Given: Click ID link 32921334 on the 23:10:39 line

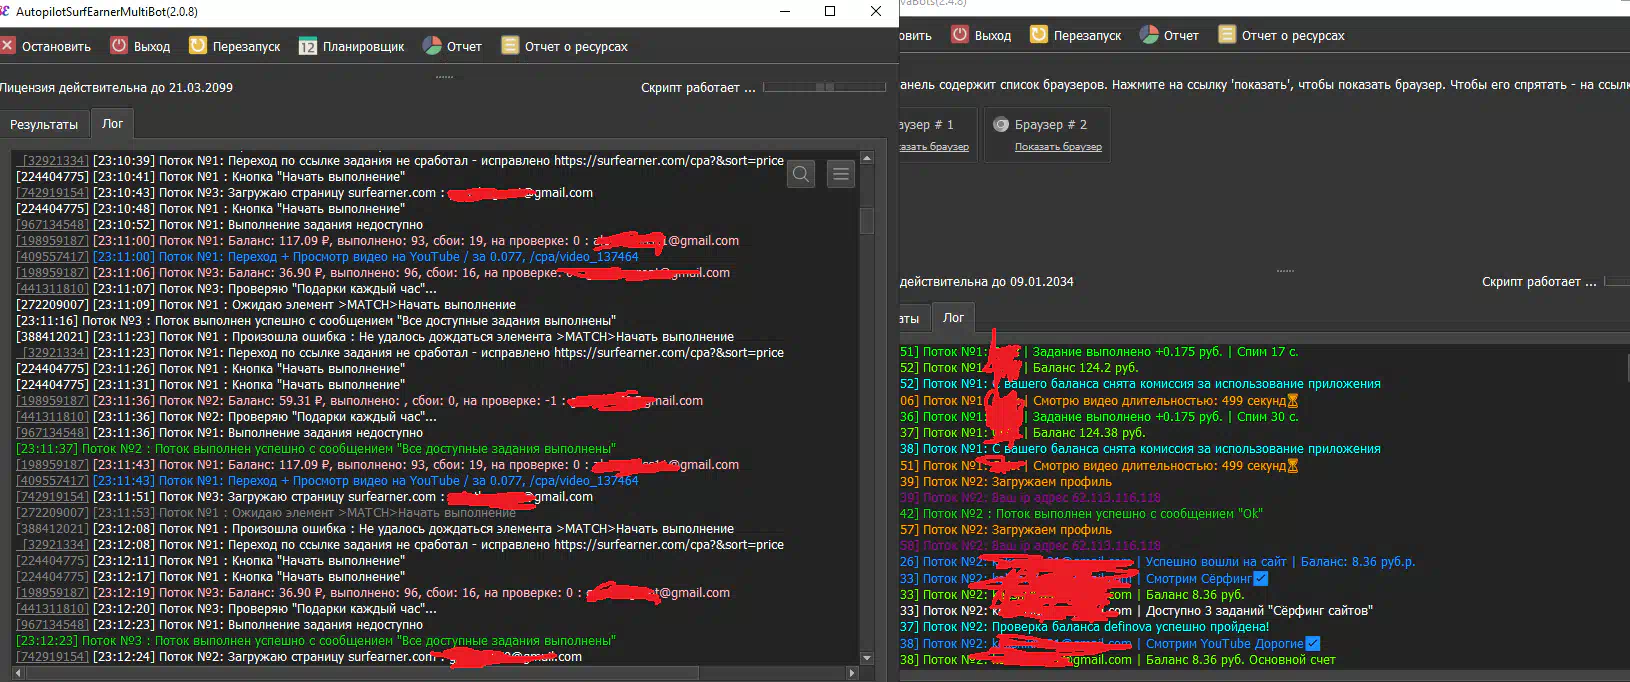Looking at the screenshot, I should pos(54,160).
